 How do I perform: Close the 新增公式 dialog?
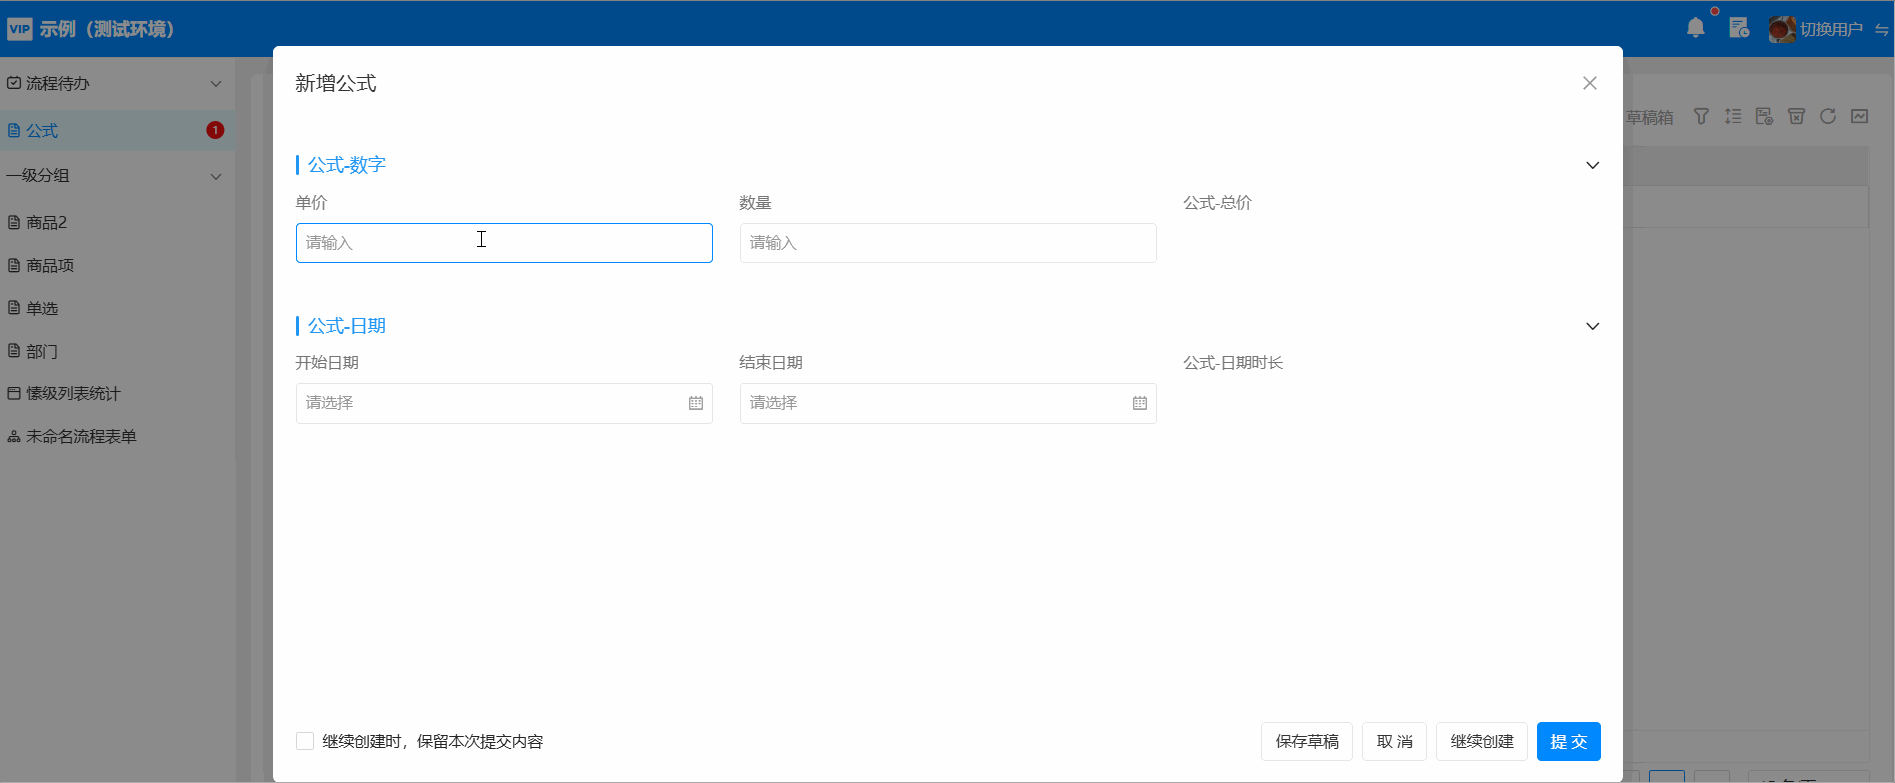coord(1590,83)
